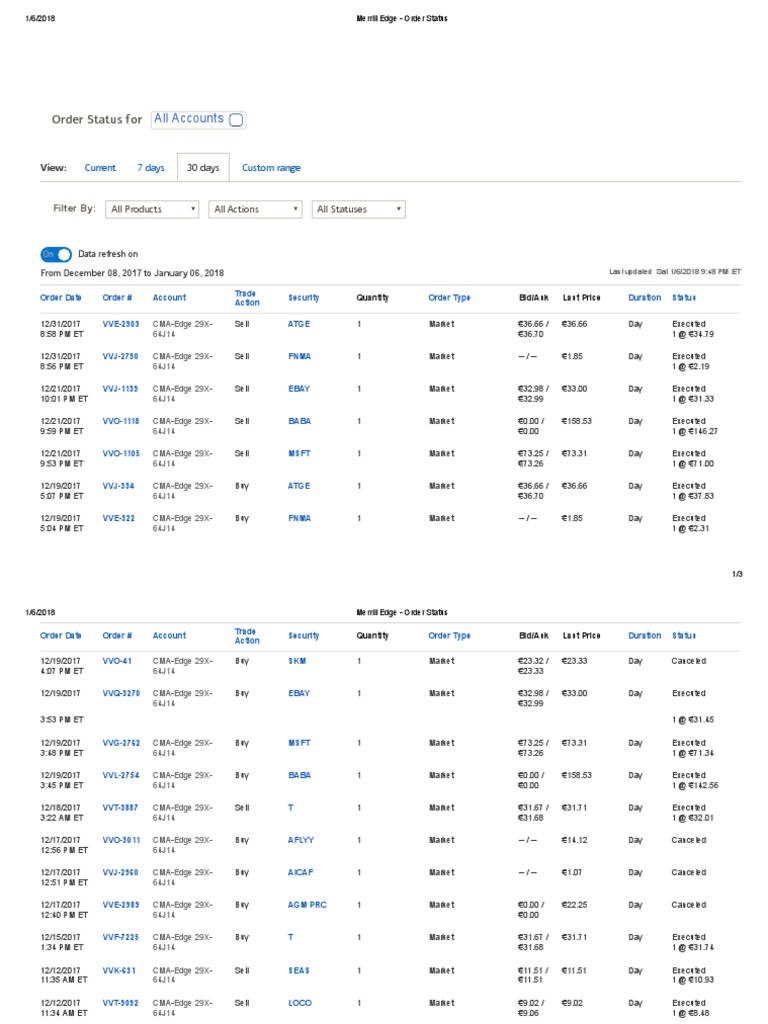The image size is (768, 1024).
Task: Click ATGE in the VVJ-334 buy row
Action: tap(299, 486)
